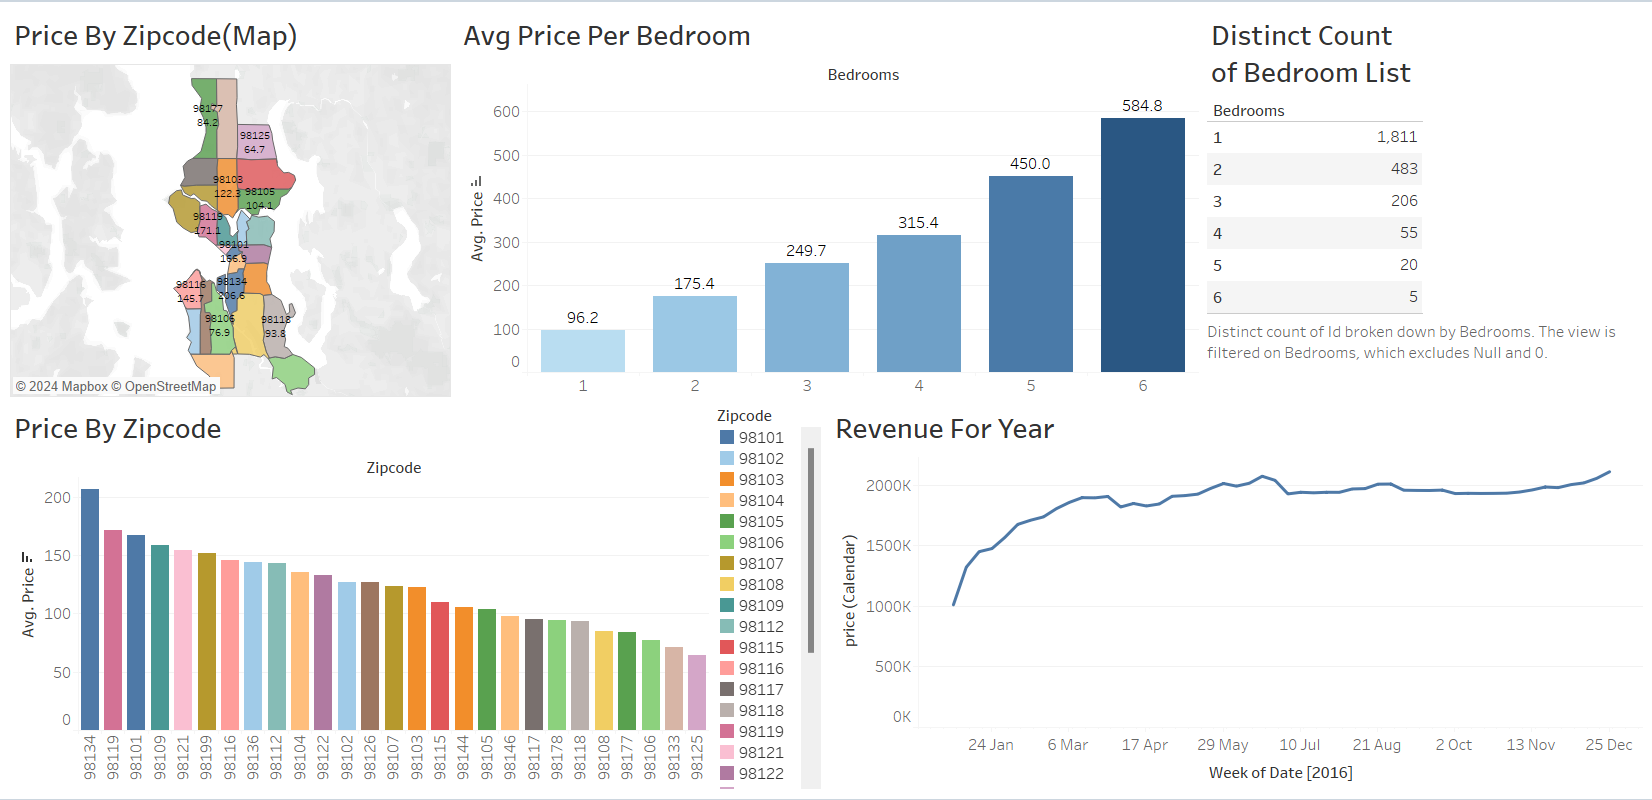Click the distinct count filter description caption
Screen dimensions: 1652x800
[1411, 342]
